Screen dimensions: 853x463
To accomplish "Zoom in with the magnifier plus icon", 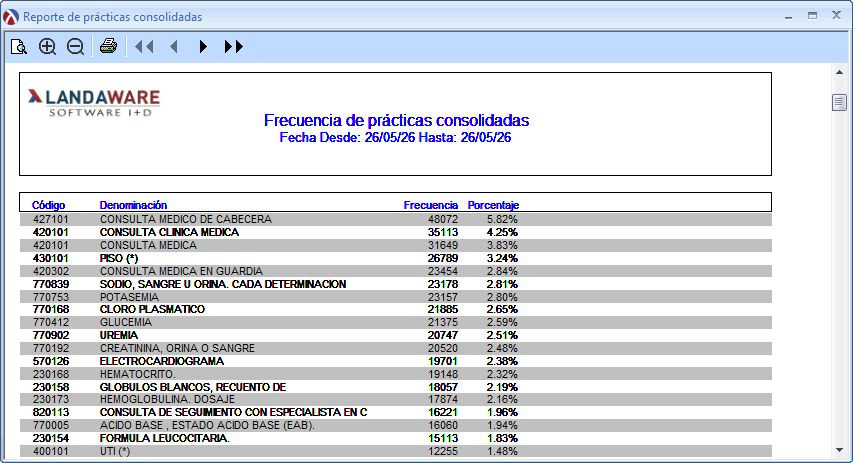I will (47, 47).
